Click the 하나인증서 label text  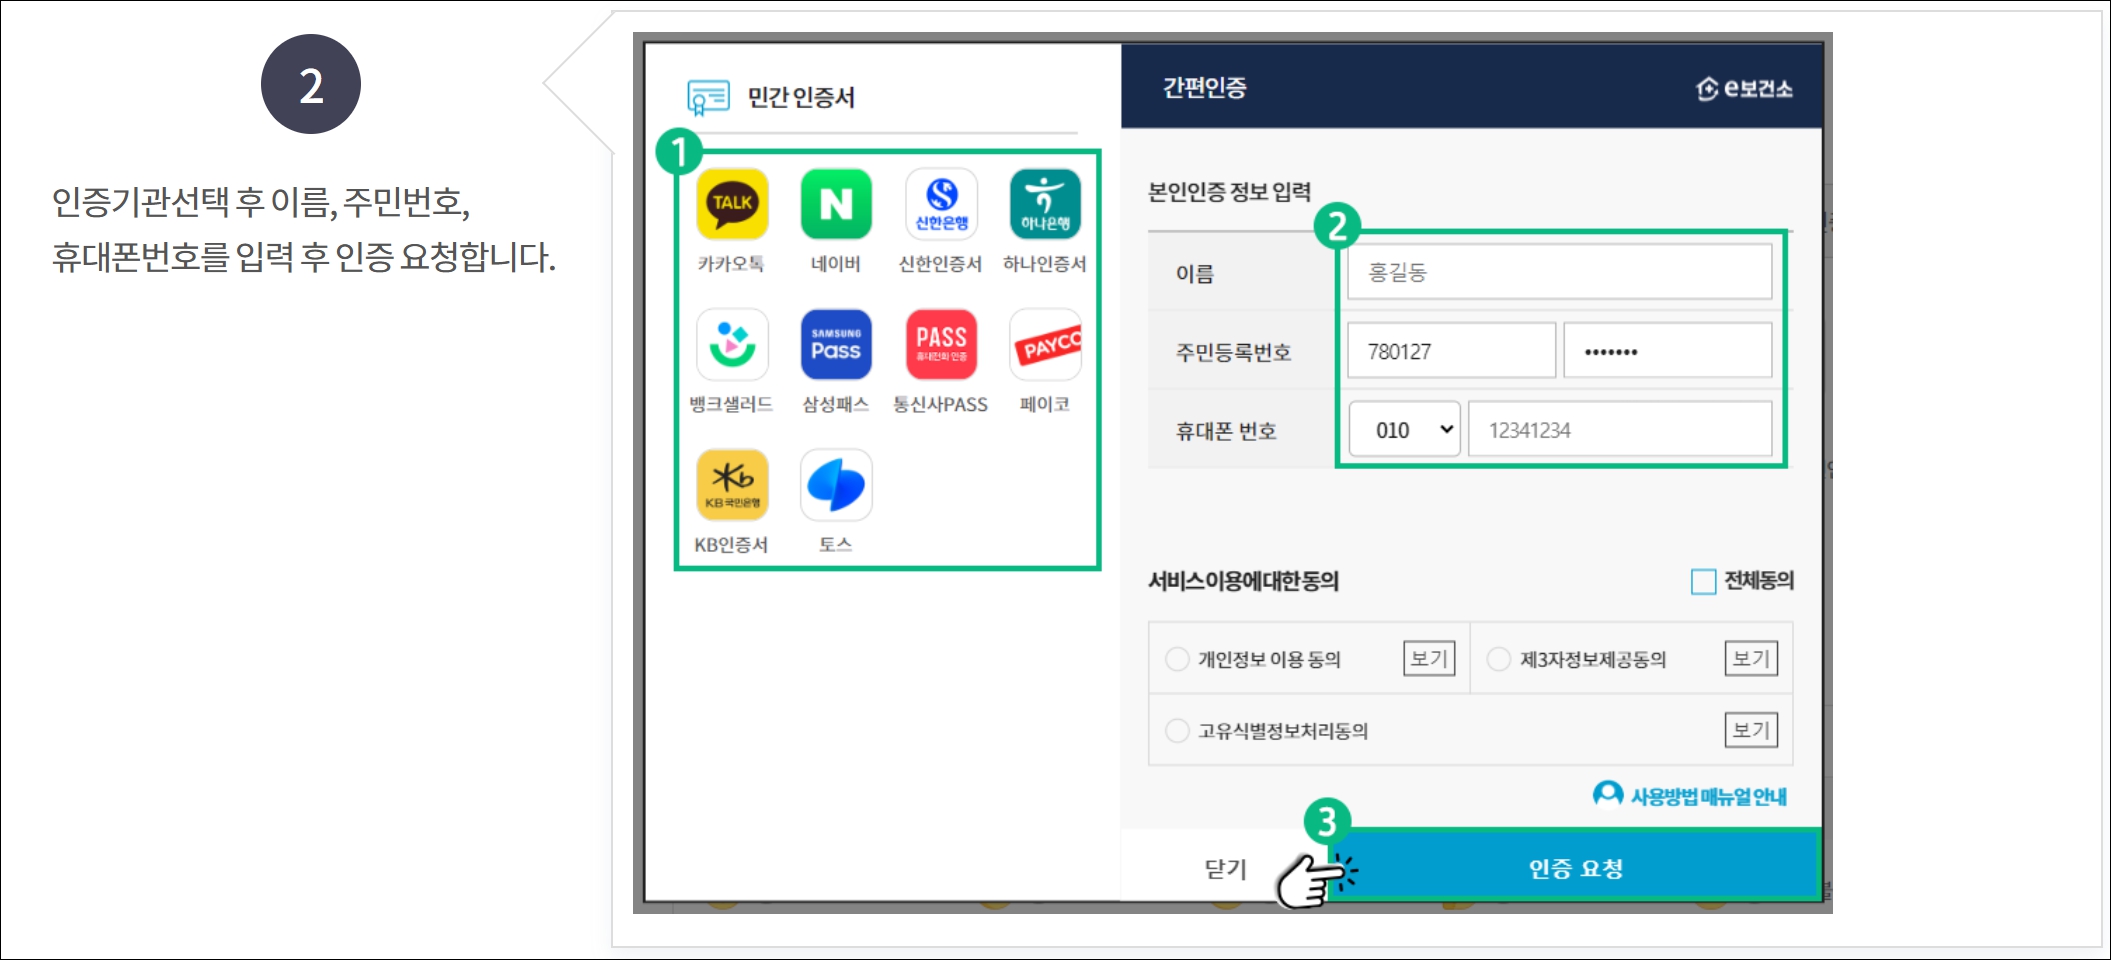pos(1045,264)
